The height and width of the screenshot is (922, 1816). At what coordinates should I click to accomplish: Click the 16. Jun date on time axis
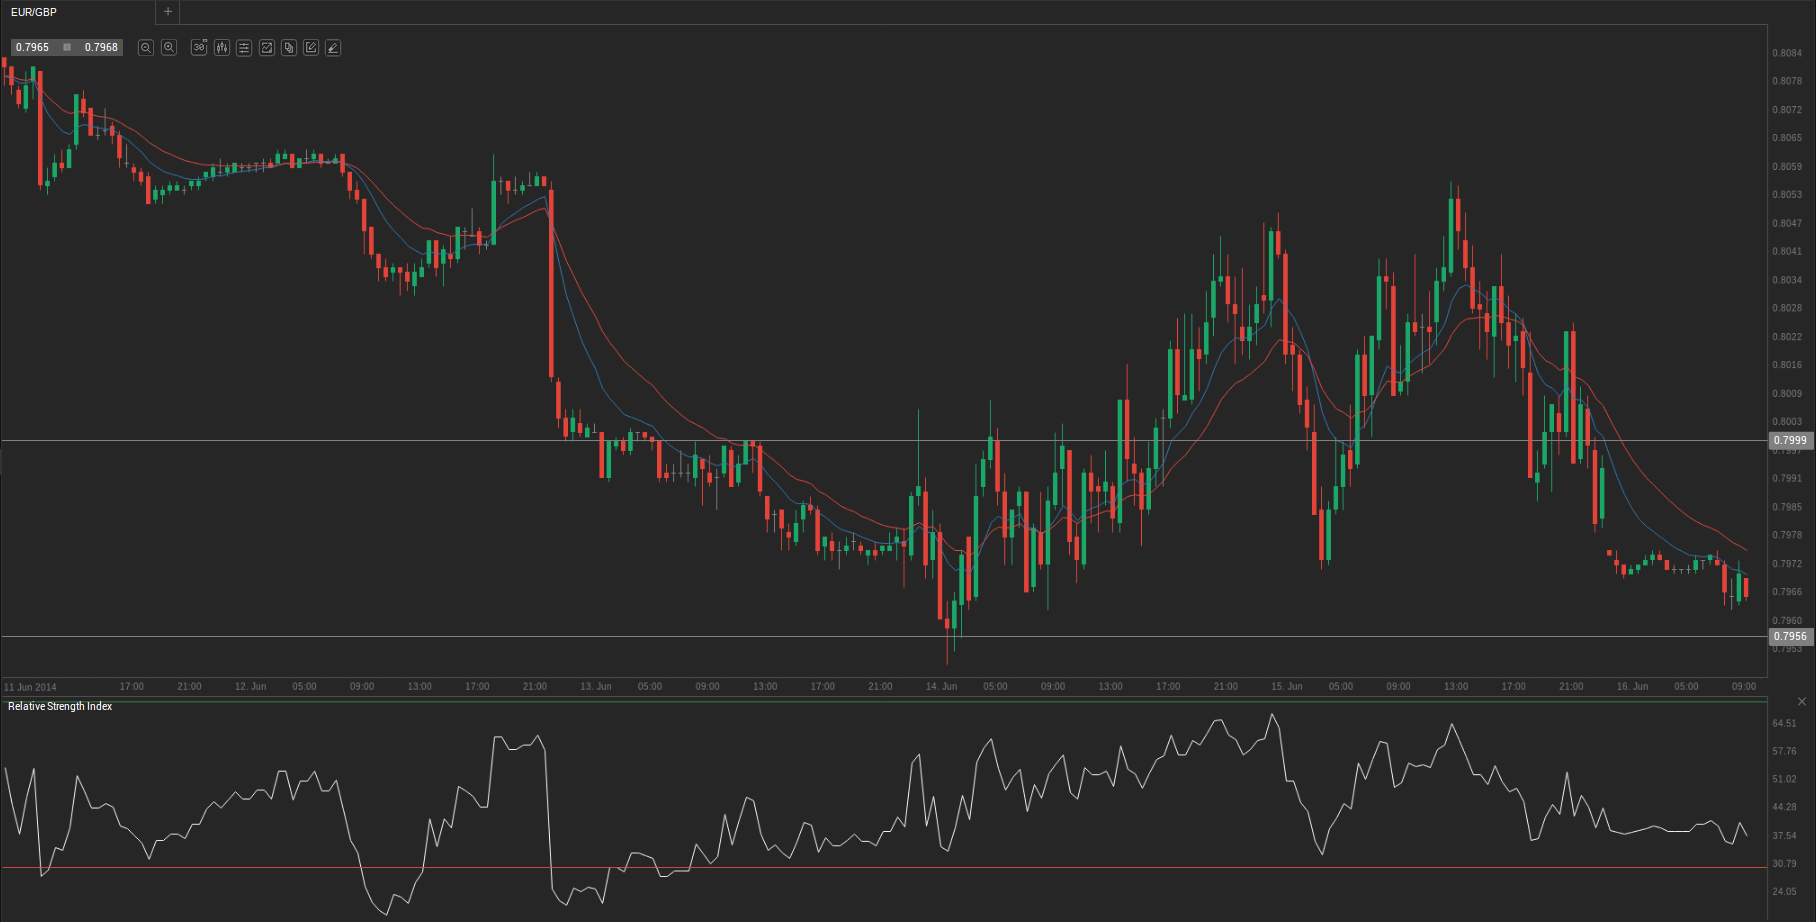1632,686
